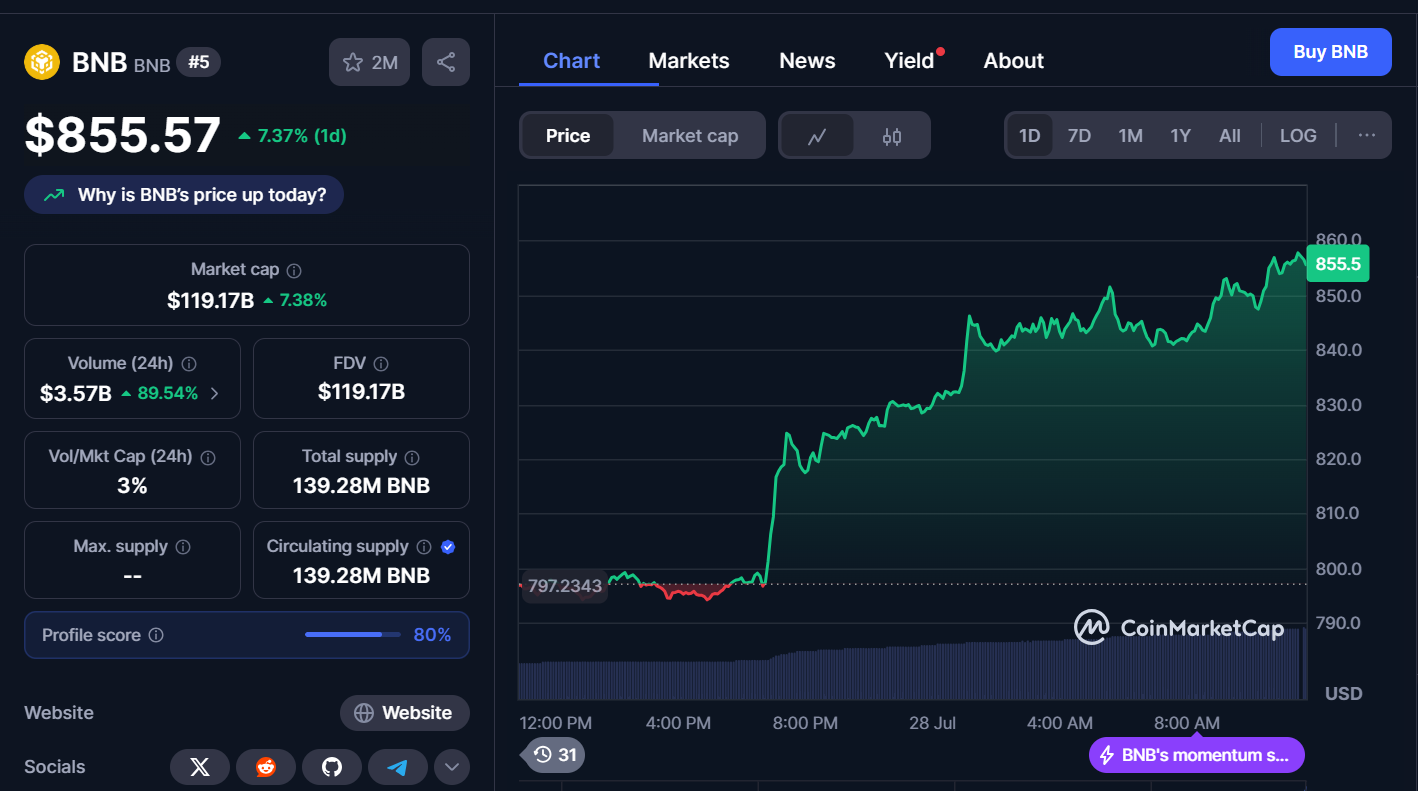Screen dimensions: 1418x791
Task: Click the Profile score info icon
Action: pos(156,635)
